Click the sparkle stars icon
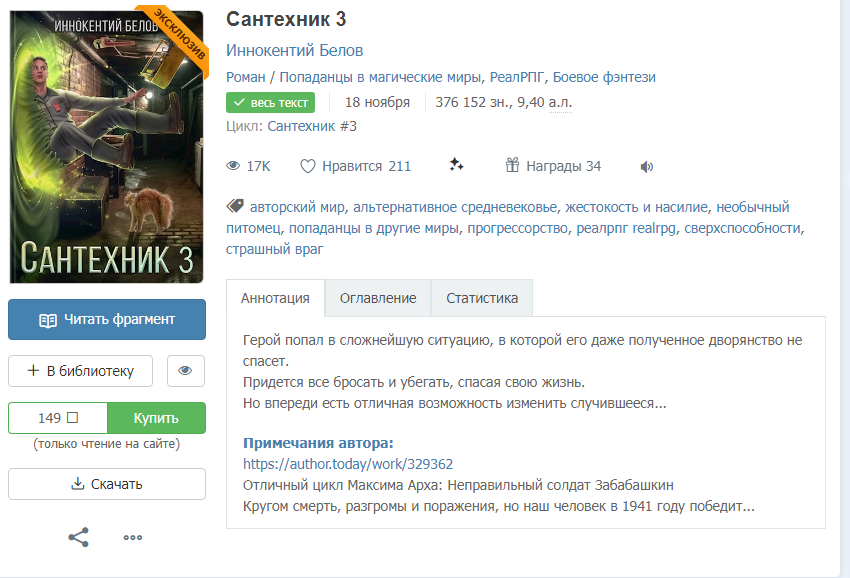 456,164
